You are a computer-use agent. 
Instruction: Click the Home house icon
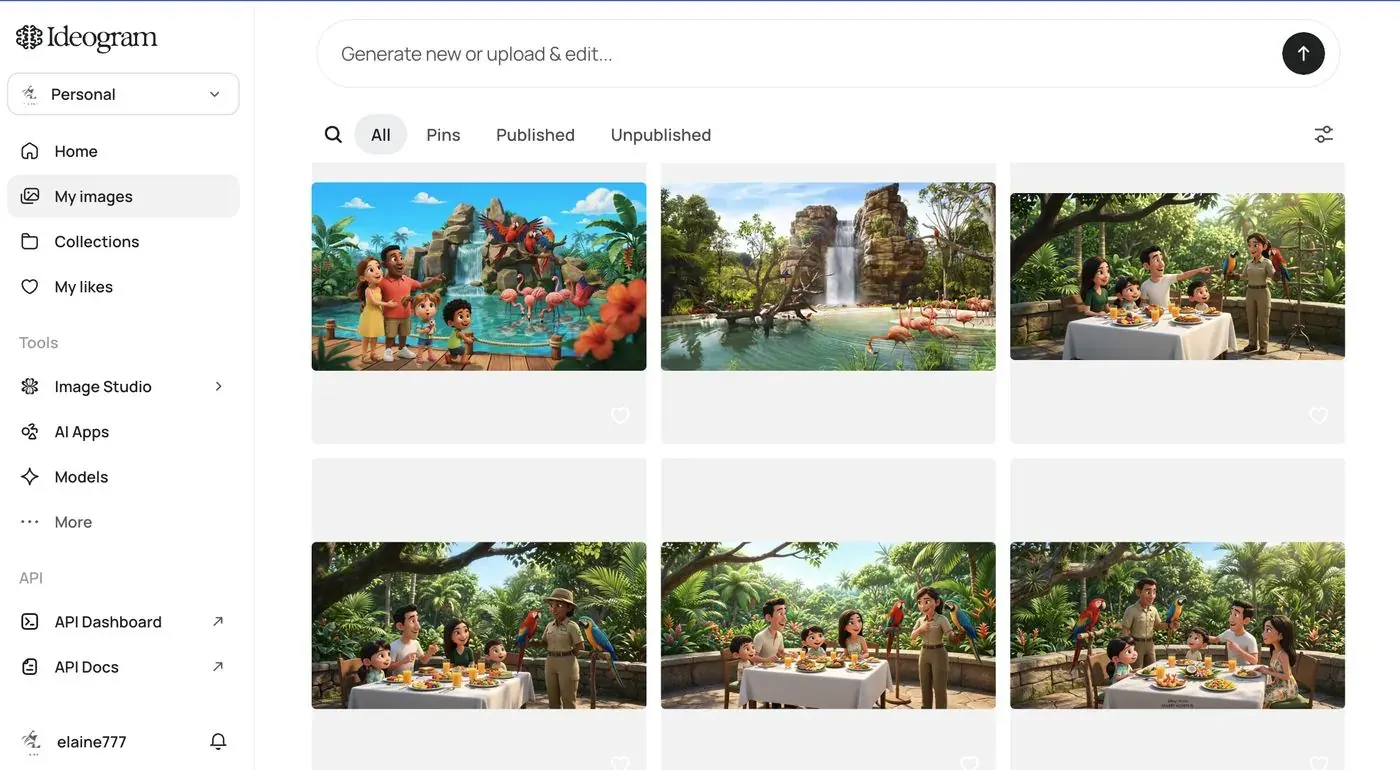(x=30, y=151)
